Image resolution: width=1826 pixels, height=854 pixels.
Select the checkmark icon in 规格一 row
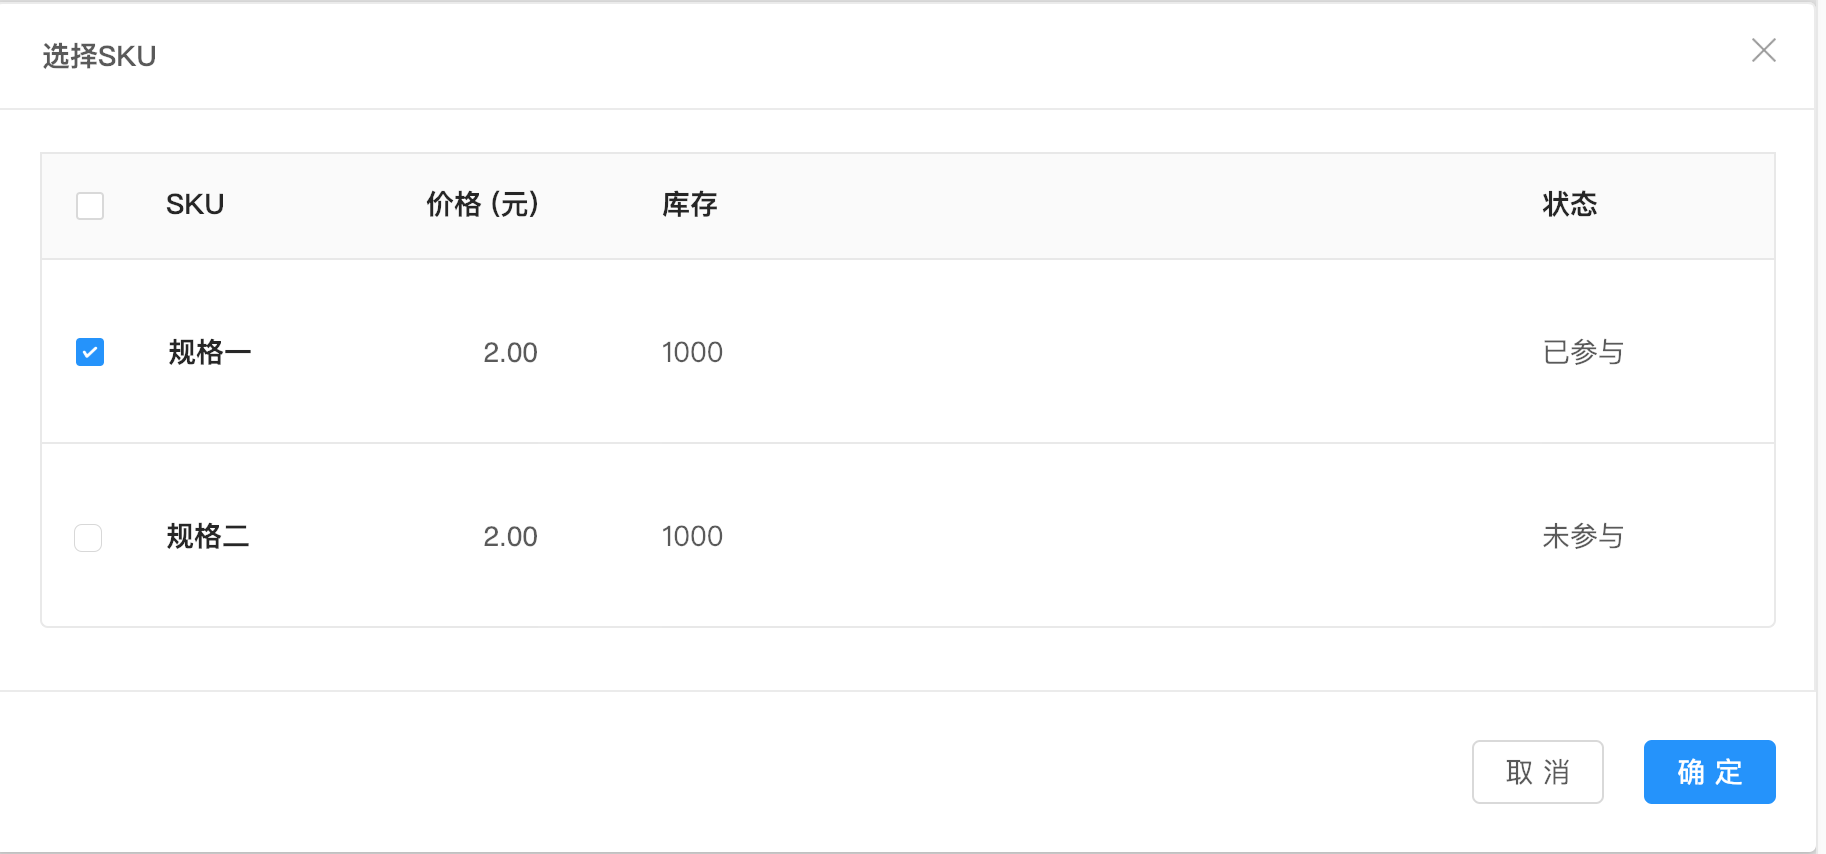[89, 352]
